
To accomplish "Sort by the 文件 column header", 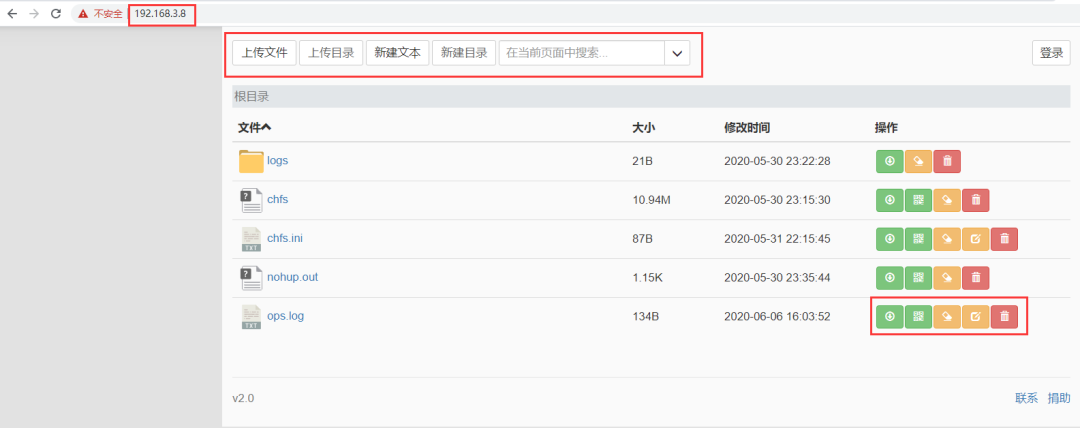I will point(254,128).
